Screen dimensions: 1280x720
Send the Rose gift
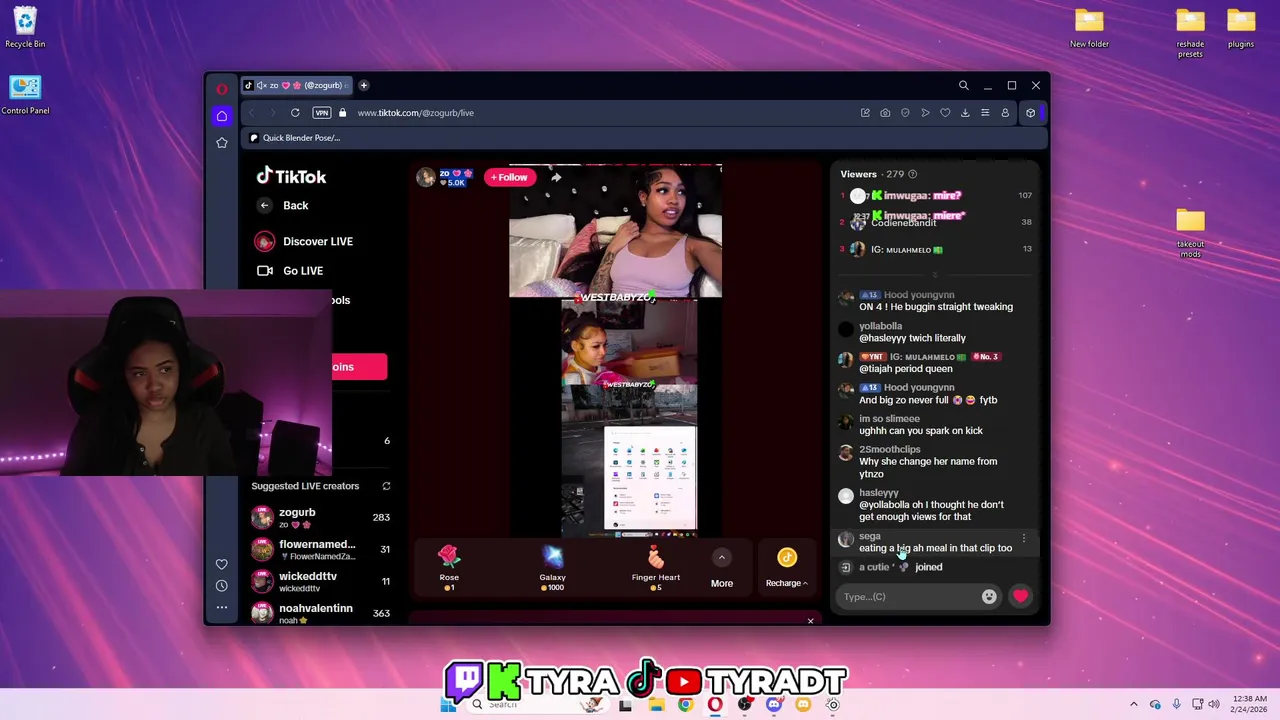point(449,568)
